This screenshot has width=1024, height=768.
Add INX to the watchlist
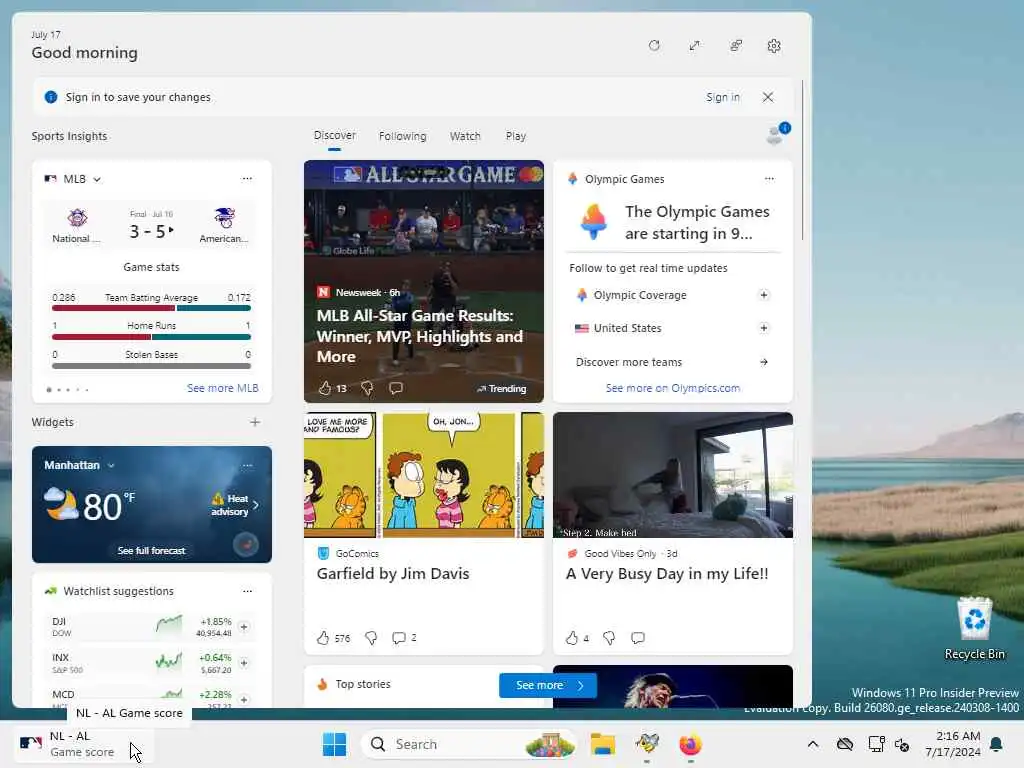(x=244, y=663)
